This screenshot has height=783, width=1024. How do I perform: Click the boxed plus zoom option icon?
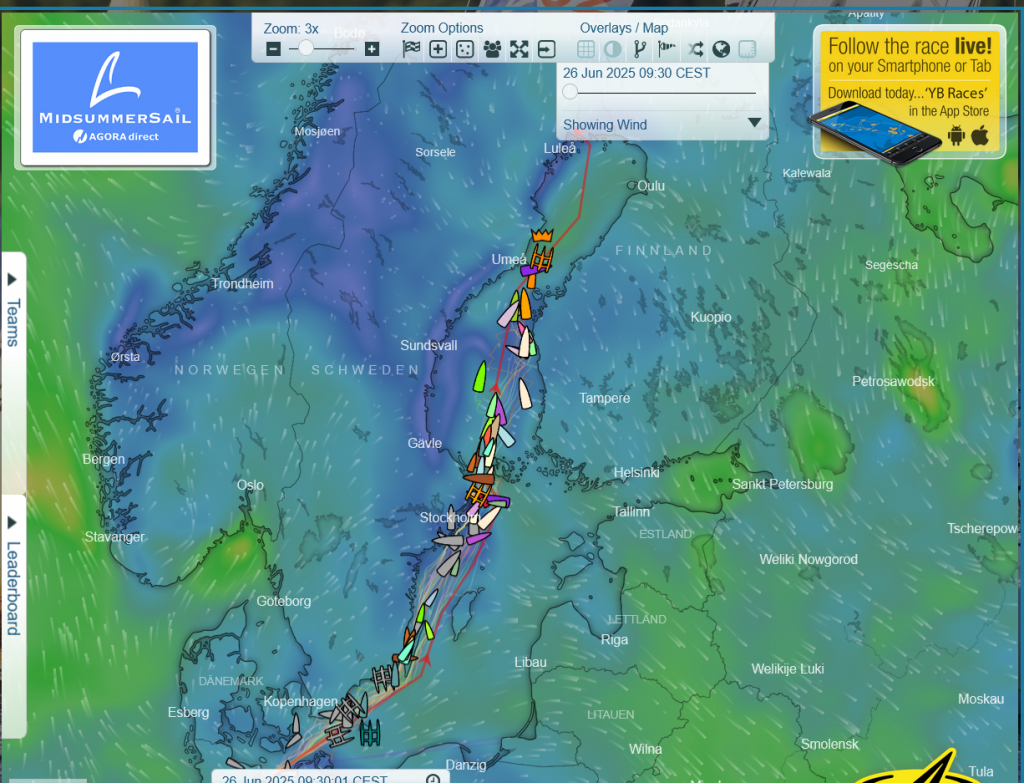(x=438, y=49)
